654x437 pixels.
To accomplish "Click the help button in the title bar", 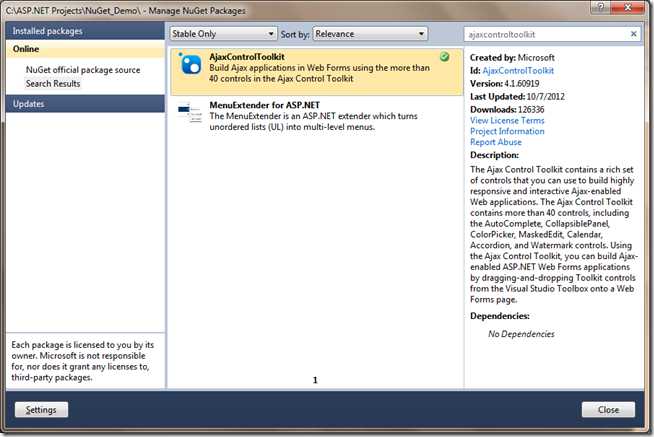I will (600, 7).
